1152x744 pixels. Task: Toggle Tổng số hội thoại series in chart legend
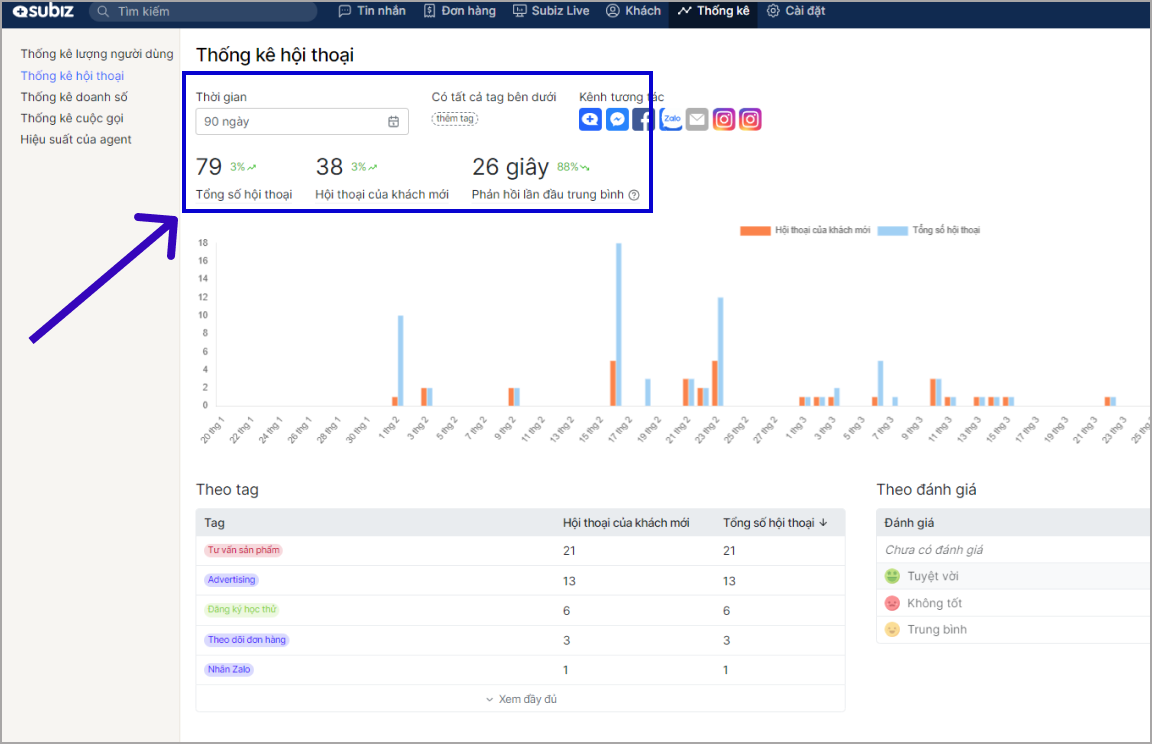pos(930,230)
